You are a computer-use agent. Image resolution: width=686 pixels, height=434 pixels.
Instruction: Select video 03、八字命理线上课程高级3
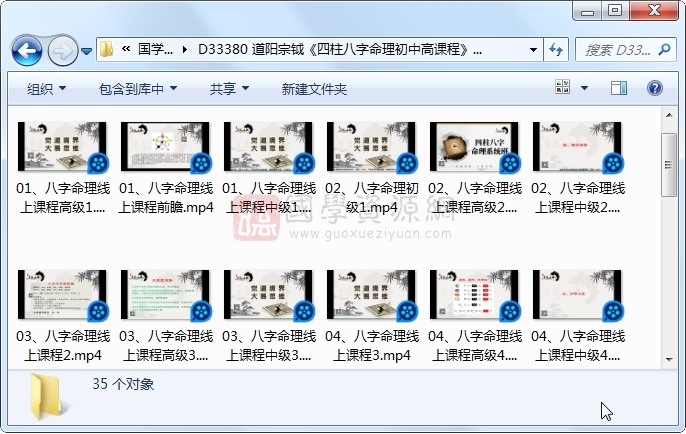[166, 316]
